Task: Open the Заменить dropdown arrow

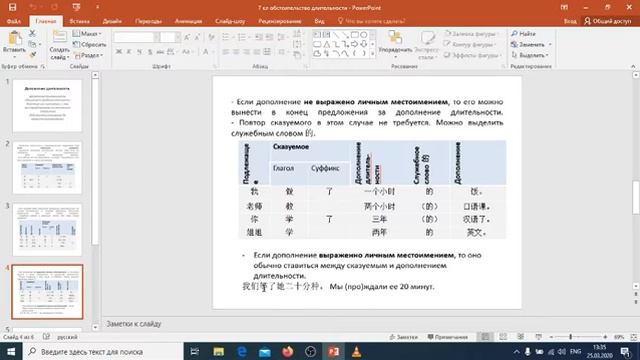Action: pos(550,44)
